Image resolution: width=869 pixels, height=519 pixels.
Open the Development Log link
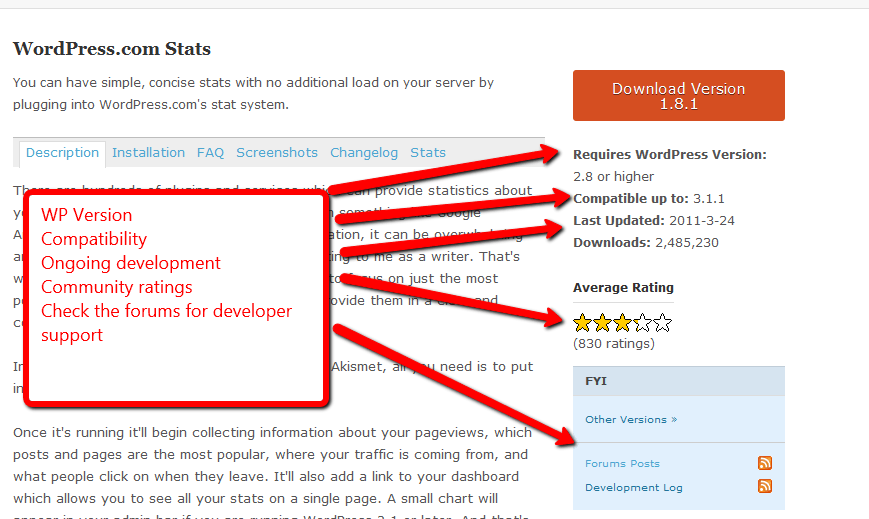633,487
